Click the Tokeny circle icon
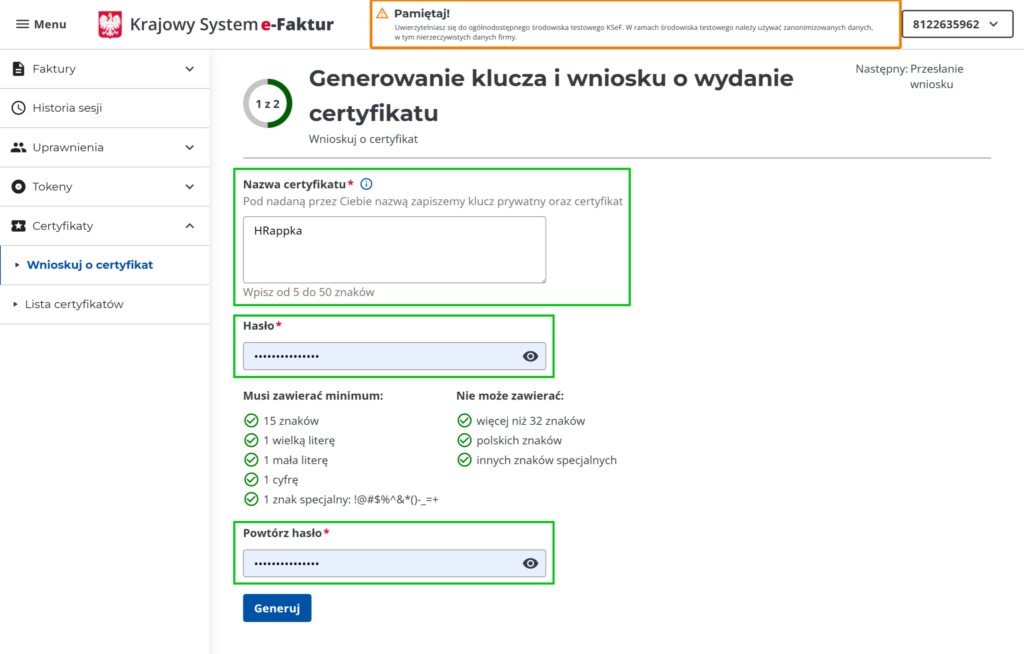 (18, 187)
